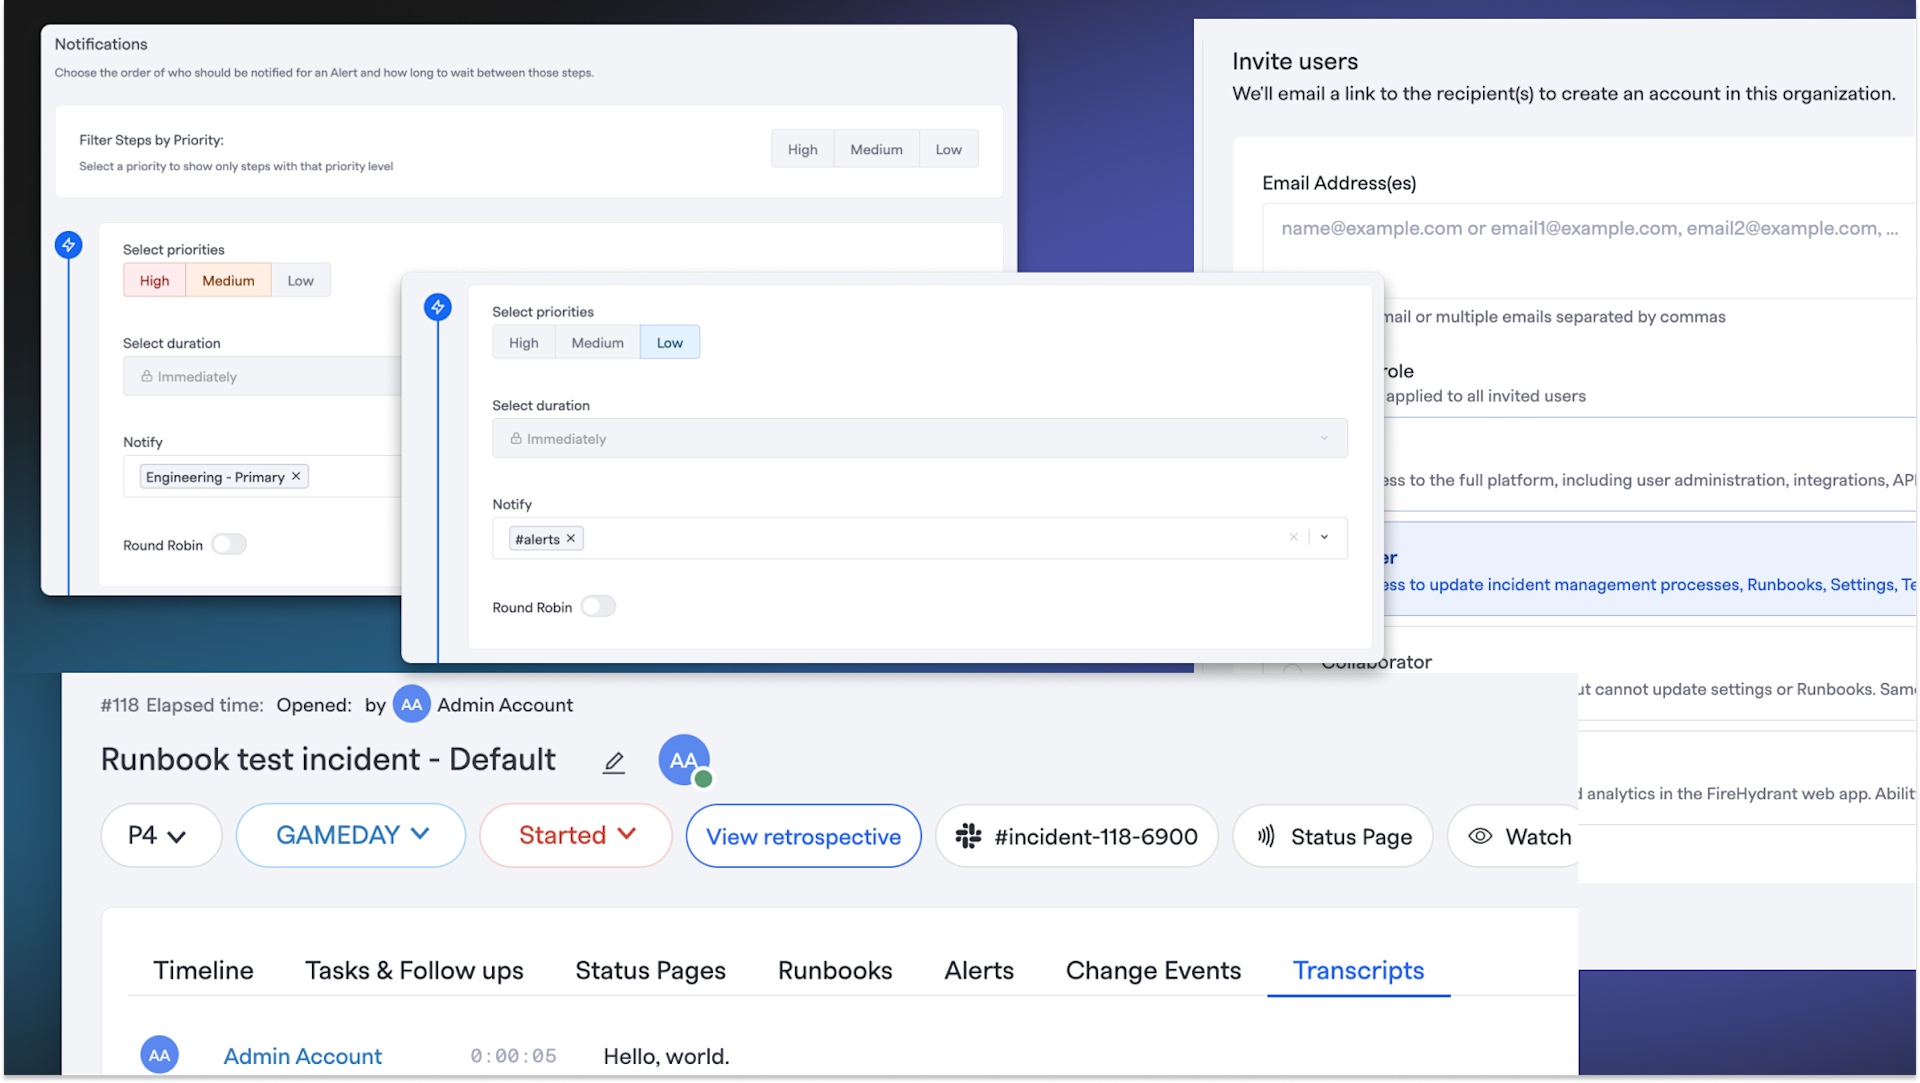The image size is (1920, 1083).
Task: Open the Runbooks tab
Action: tap(835, 971)
